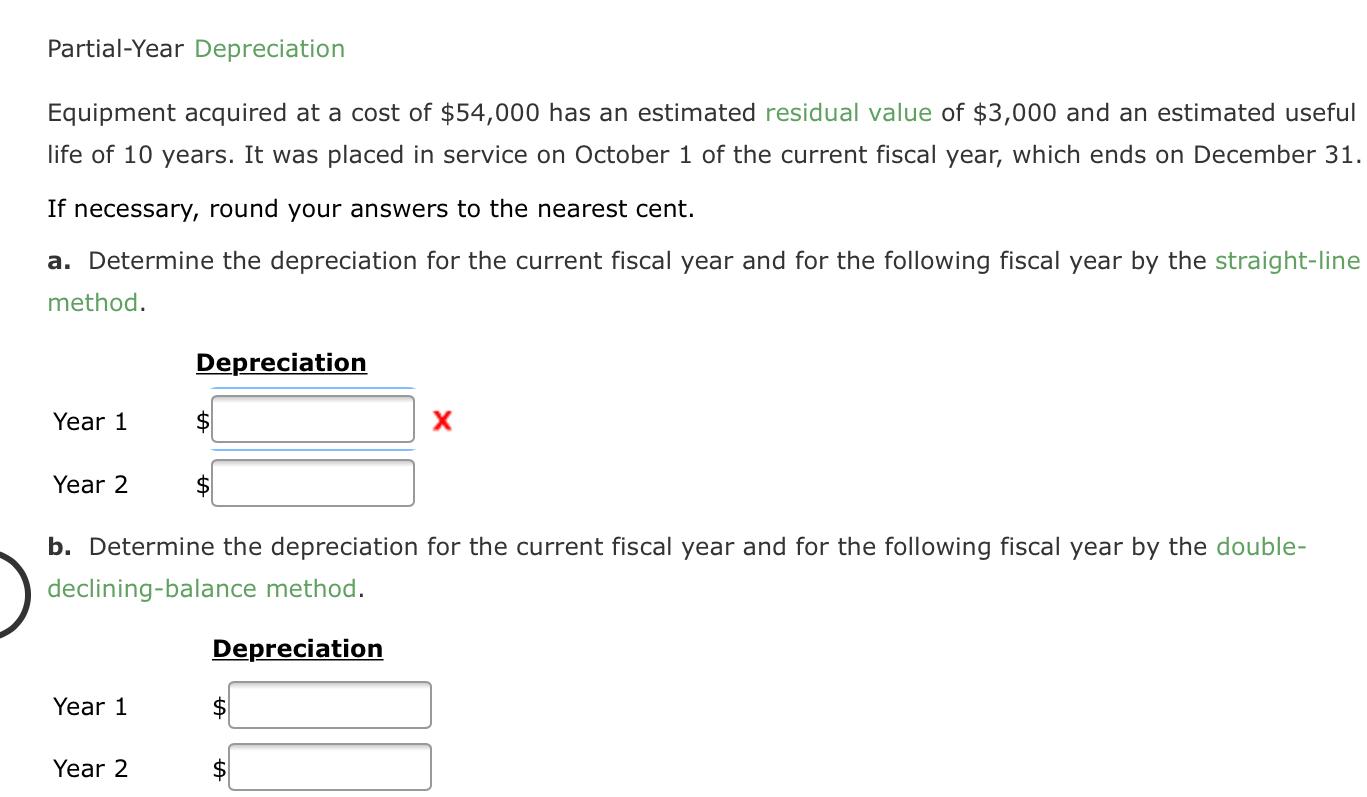The image size is (1367, 797).
Task: Click Year 2 input field under double-declining-balance method
Action: pyautogui.click(x=329, y=766)
